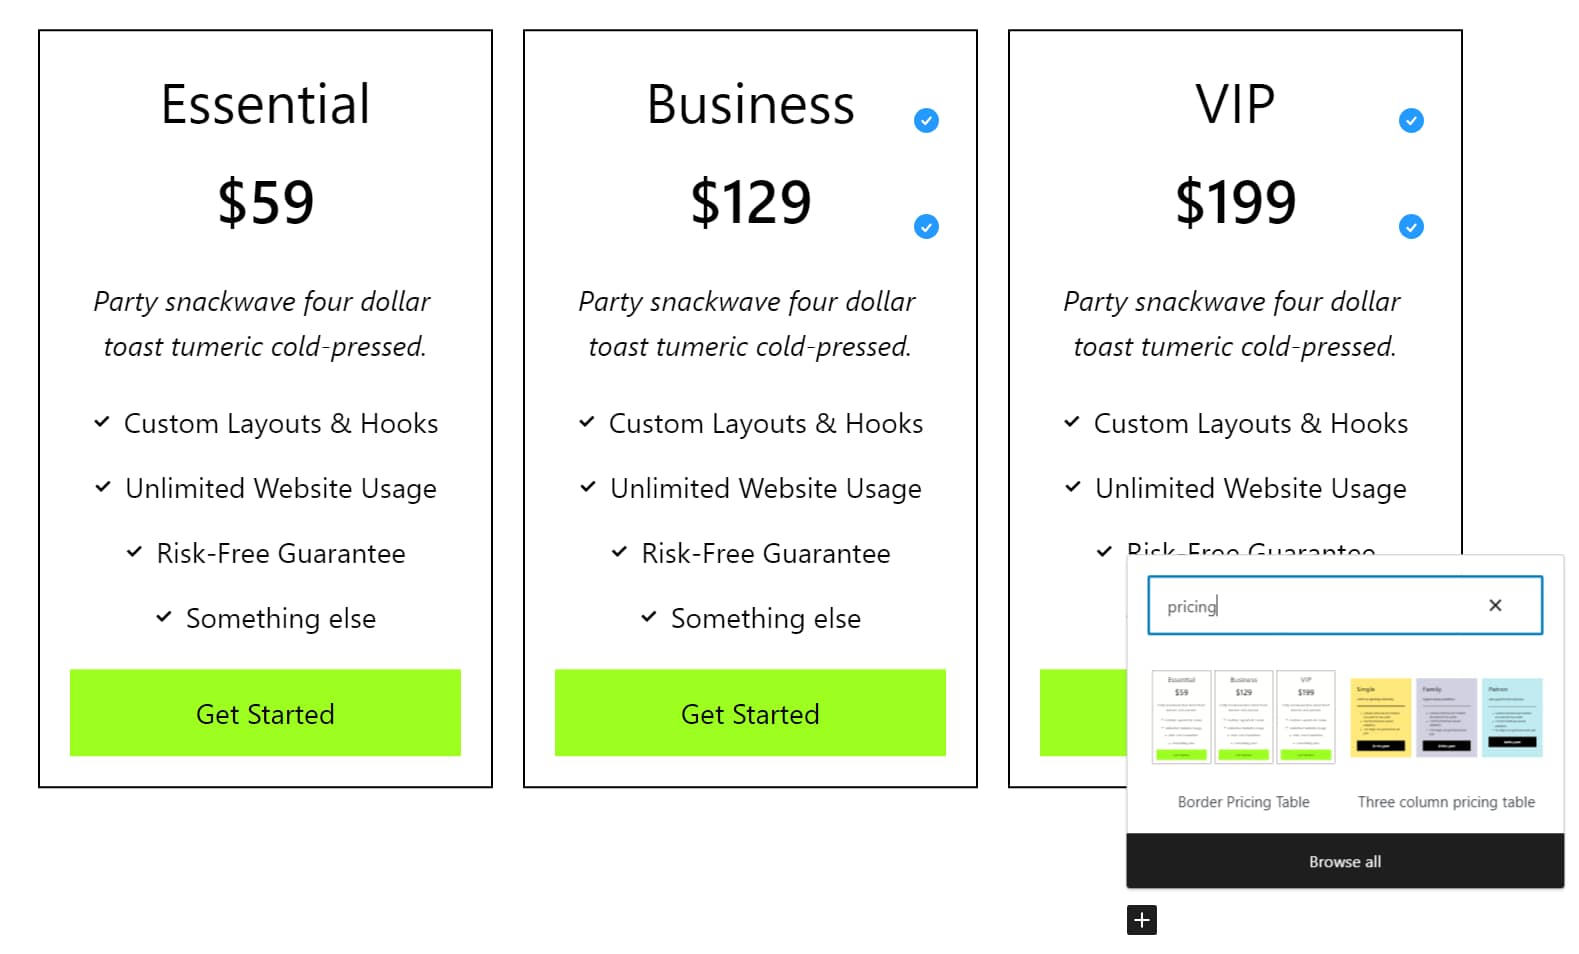This screenshot has width=1579, height=954.
Task: Click the blue check badge beside $129 price
Action: pyautogui.click(x=925, y=226)
